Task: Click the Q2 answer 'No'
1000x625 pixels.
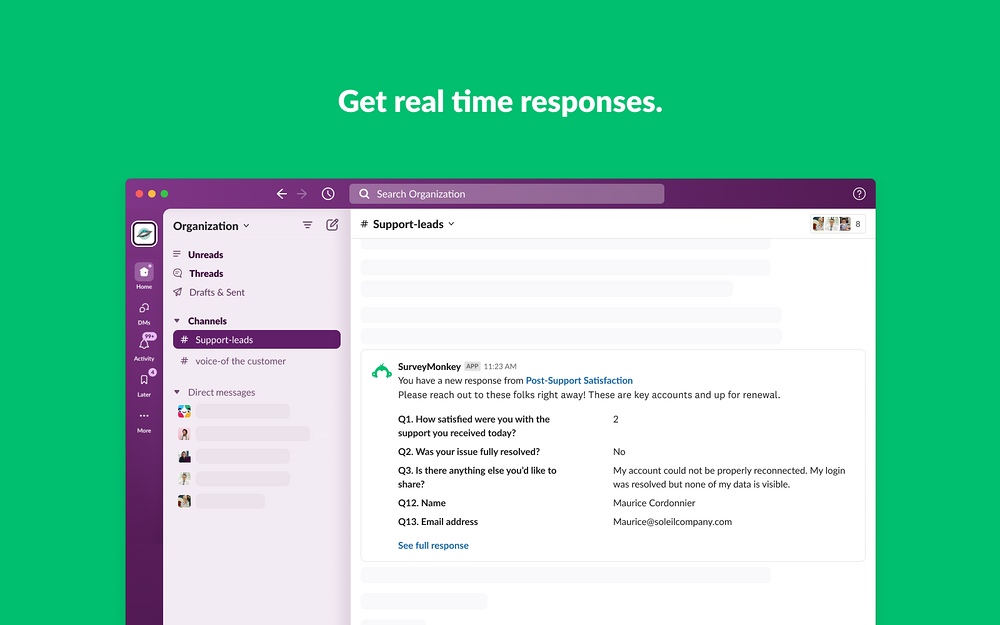Action: tap(619, 452)
